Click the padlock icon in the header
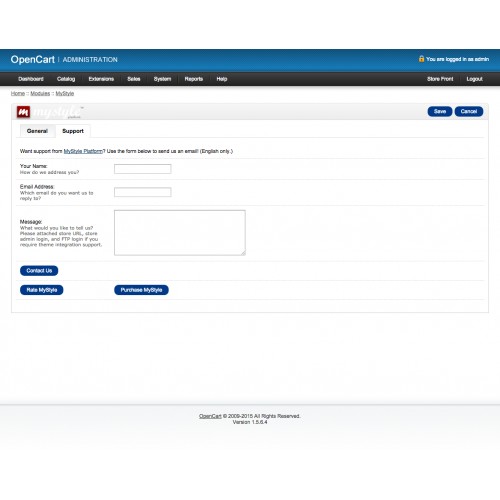 point(421,59)
